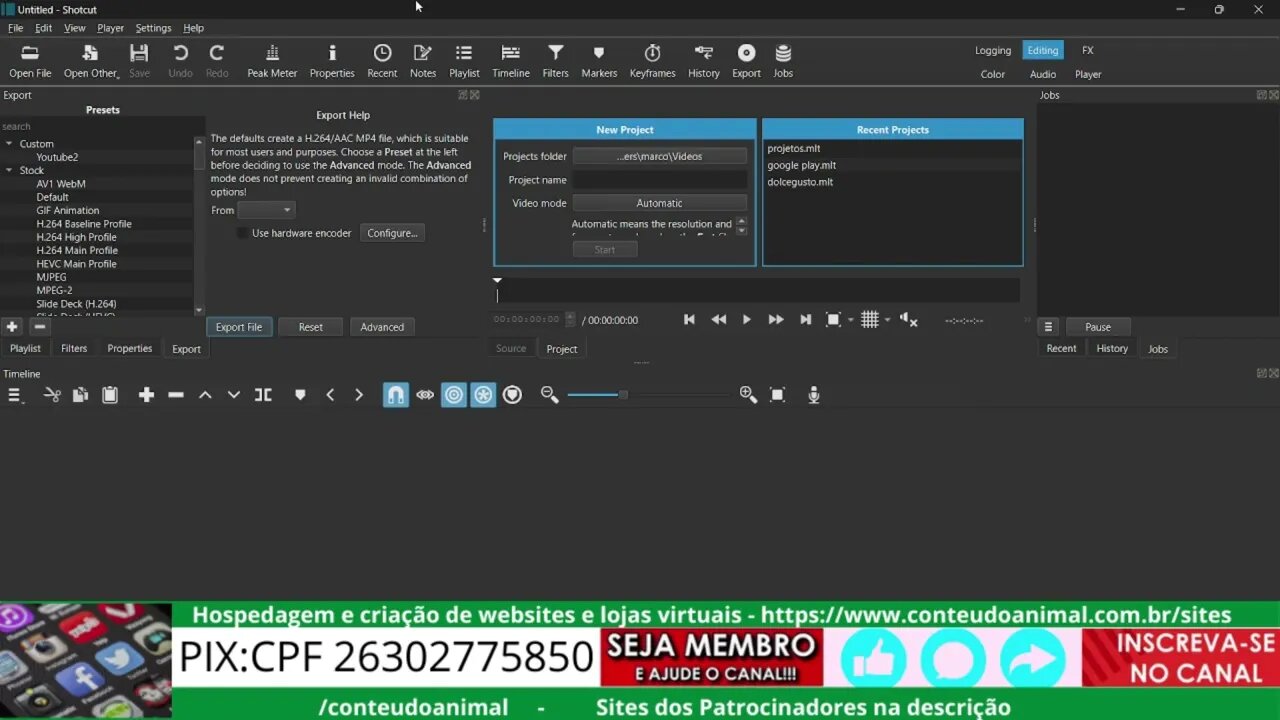The width and height of the screenshot is (1280, 720).
Task: Ripple delete with timeline minus icon
Action: (x=176, y=395)
